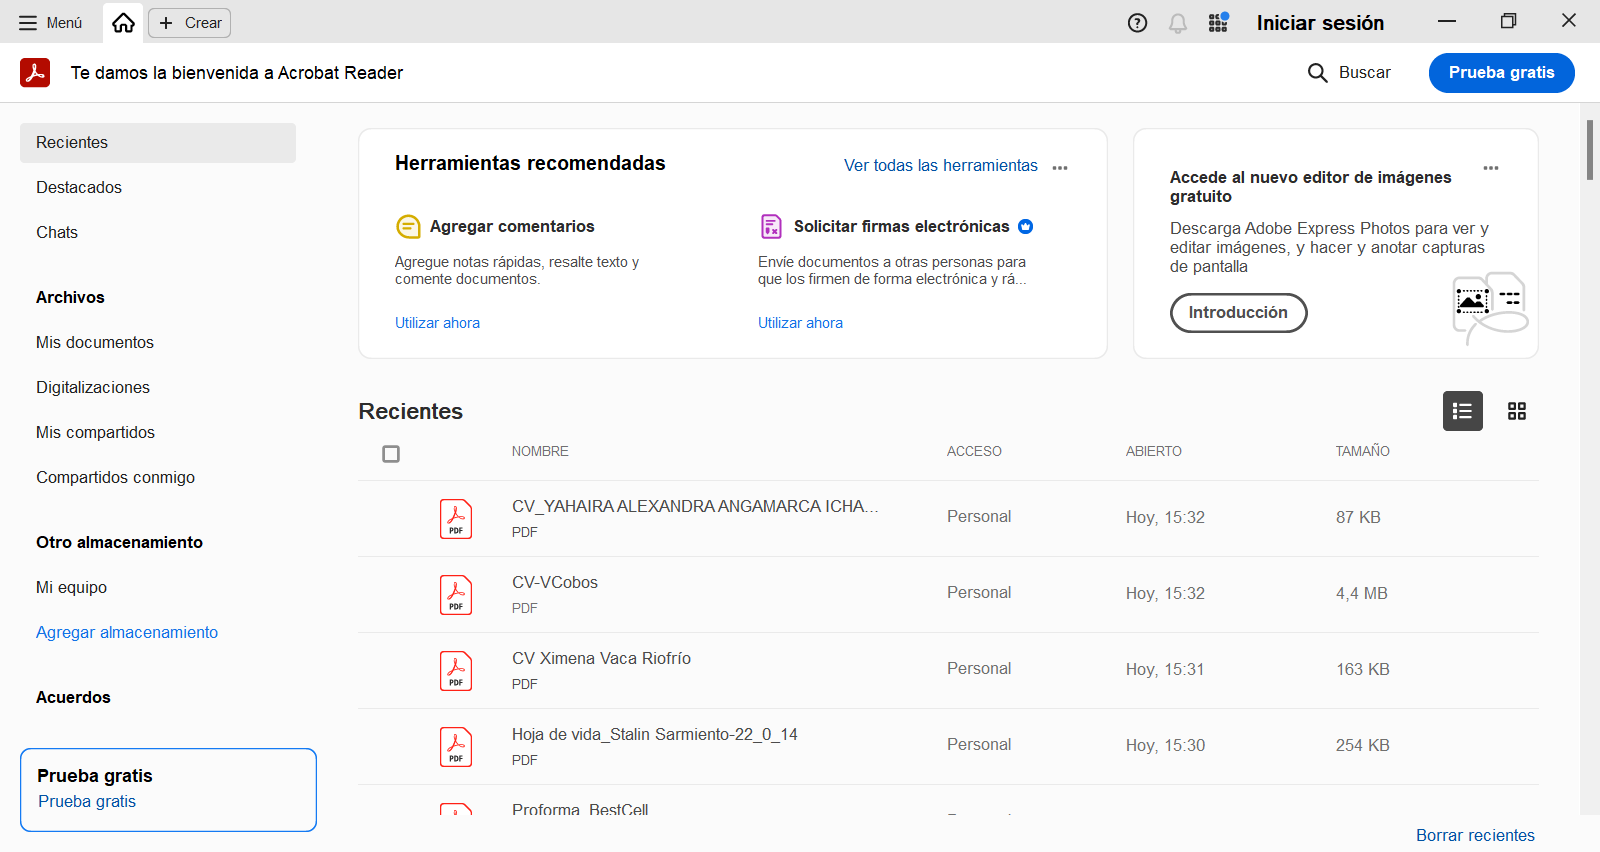
Task: Click the Prueba gratis link in the sidebar card
Action: point(87,802)
